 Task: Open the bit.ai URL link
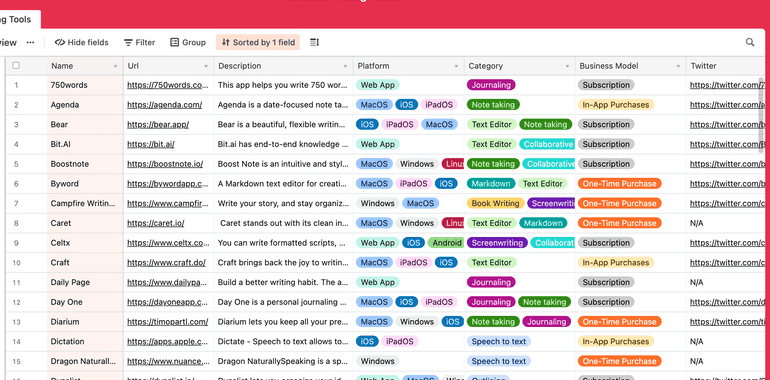tap(151, 144)
